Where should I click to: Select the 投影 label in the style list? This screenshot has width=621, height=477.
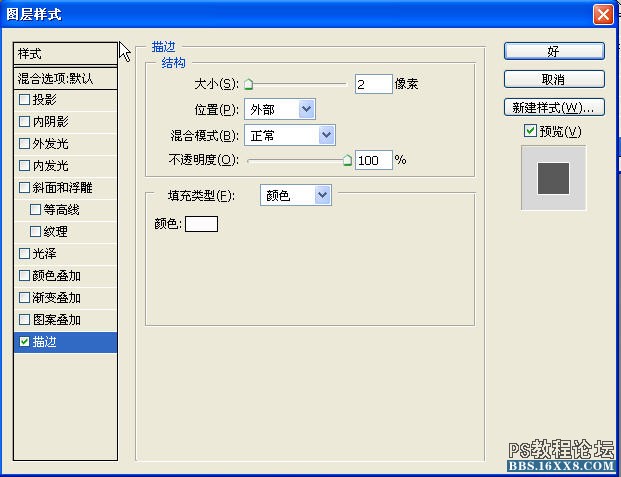tap(44, 99)
